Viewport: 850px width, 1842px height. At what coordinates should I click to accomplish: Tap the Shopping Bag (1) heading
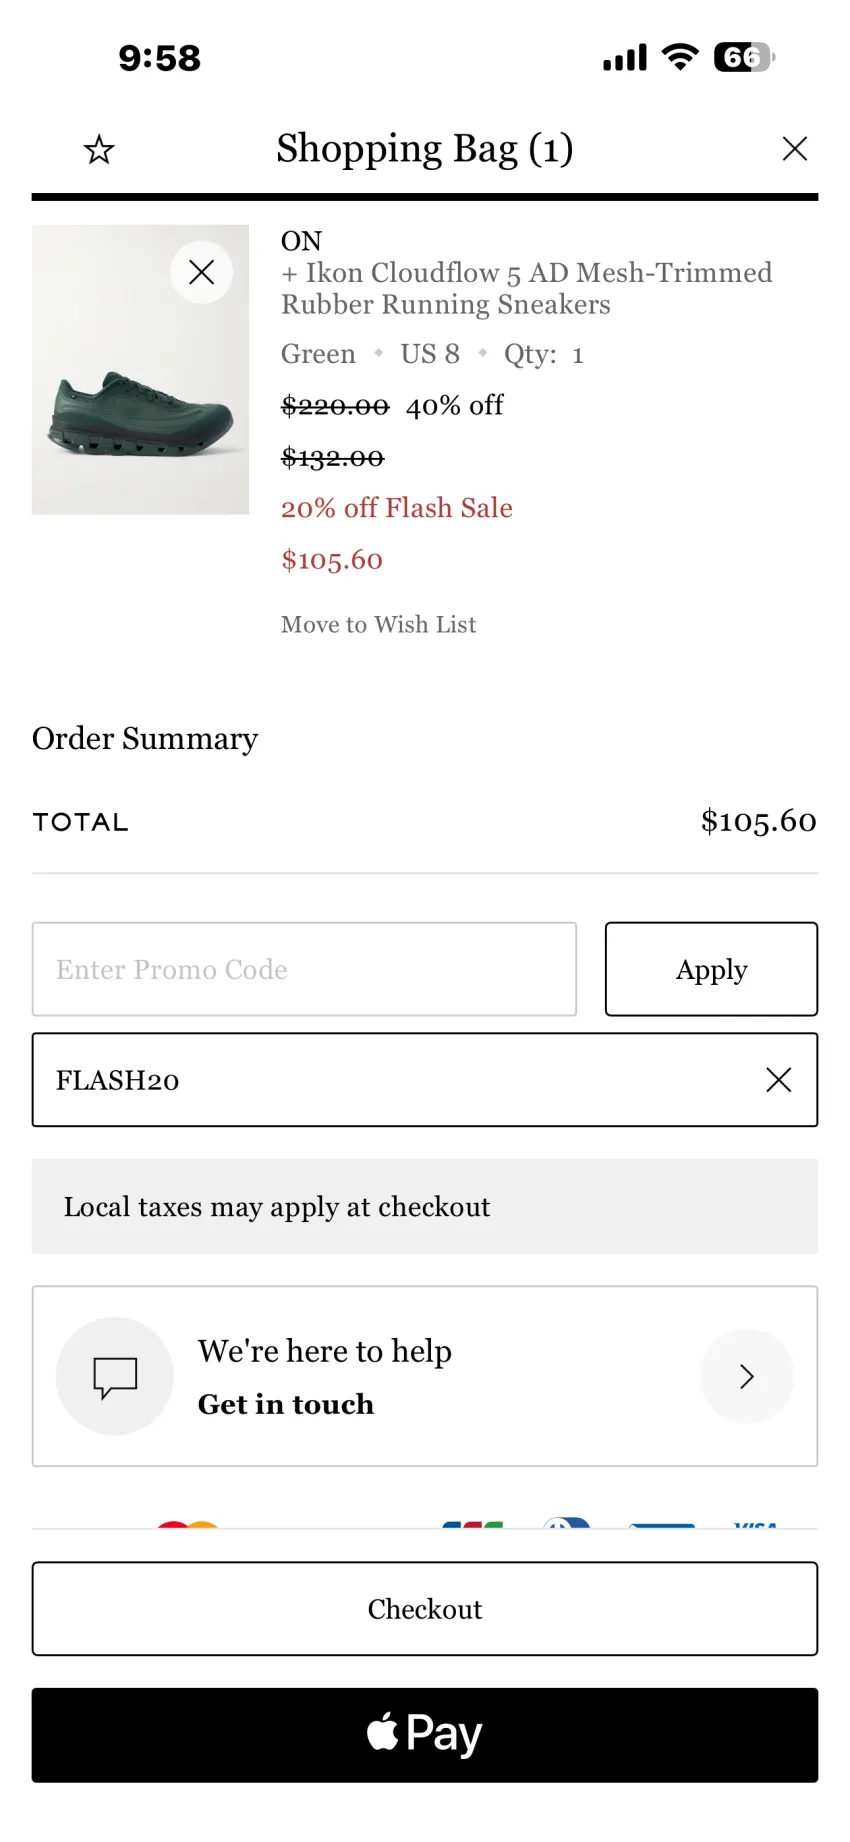click(x=425, y=149)
